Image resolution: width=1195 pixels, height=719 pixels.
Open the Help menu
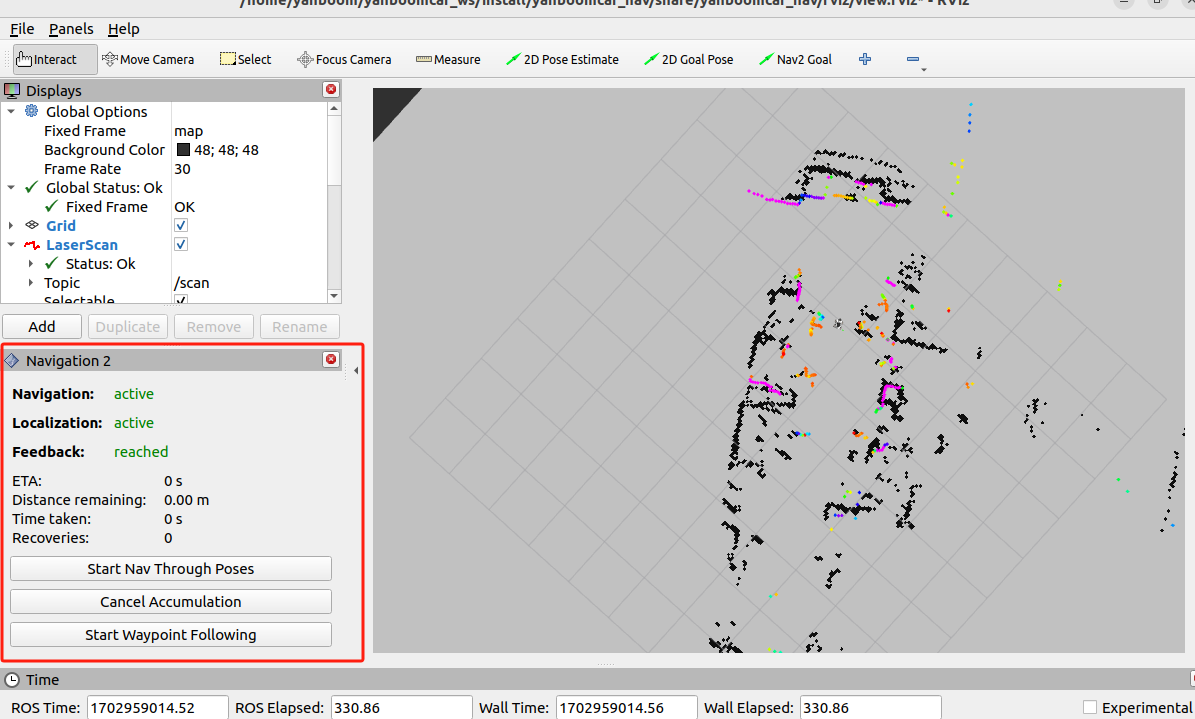pyautogui.click(x=123, y=29)
